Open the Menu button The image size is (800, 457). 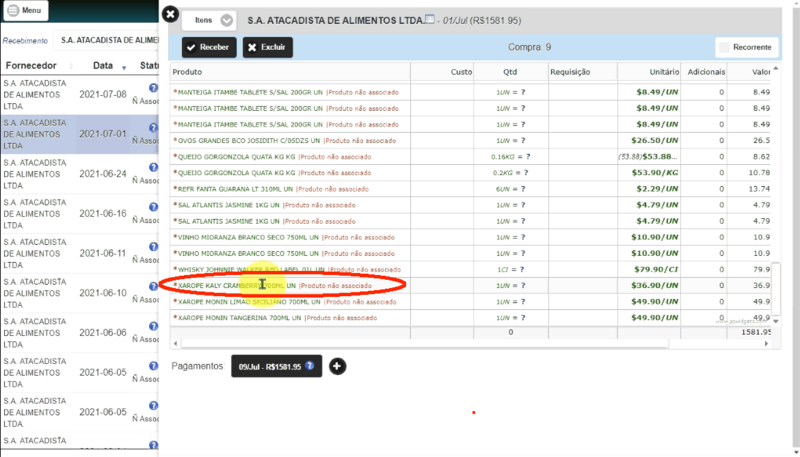coord(25,10)
